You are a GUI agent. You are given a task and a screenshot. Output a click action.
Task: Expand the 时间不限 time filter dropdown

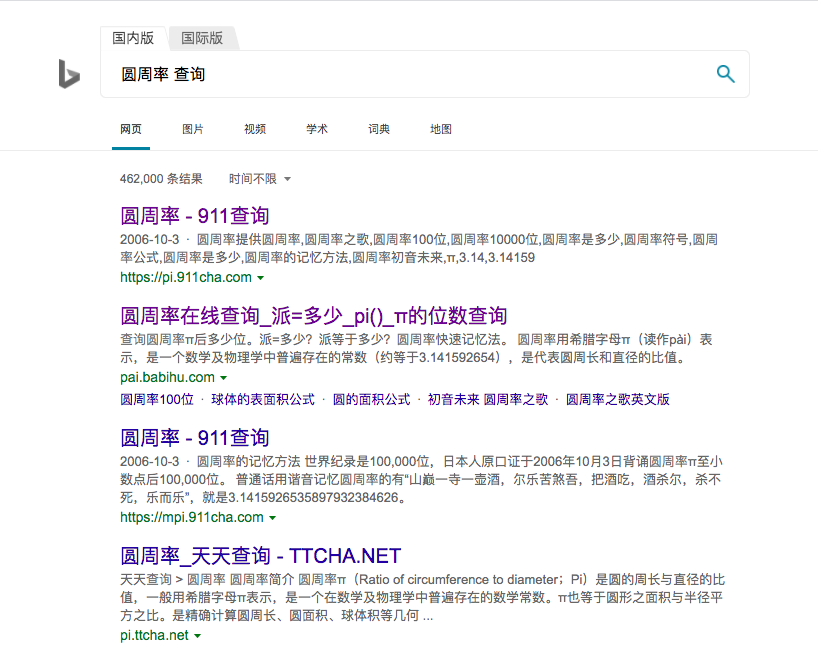(260, 179)
